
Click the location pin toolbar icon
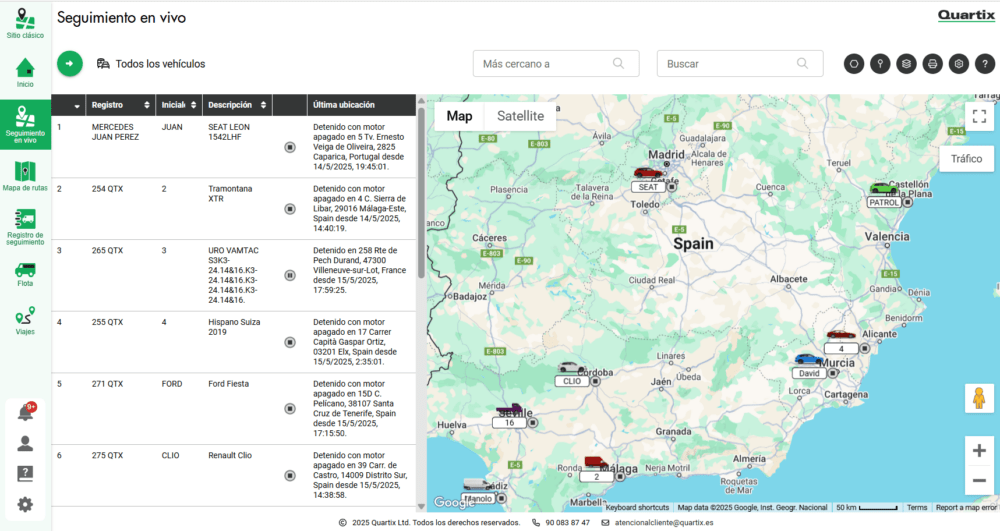click(x=880, y=64)
